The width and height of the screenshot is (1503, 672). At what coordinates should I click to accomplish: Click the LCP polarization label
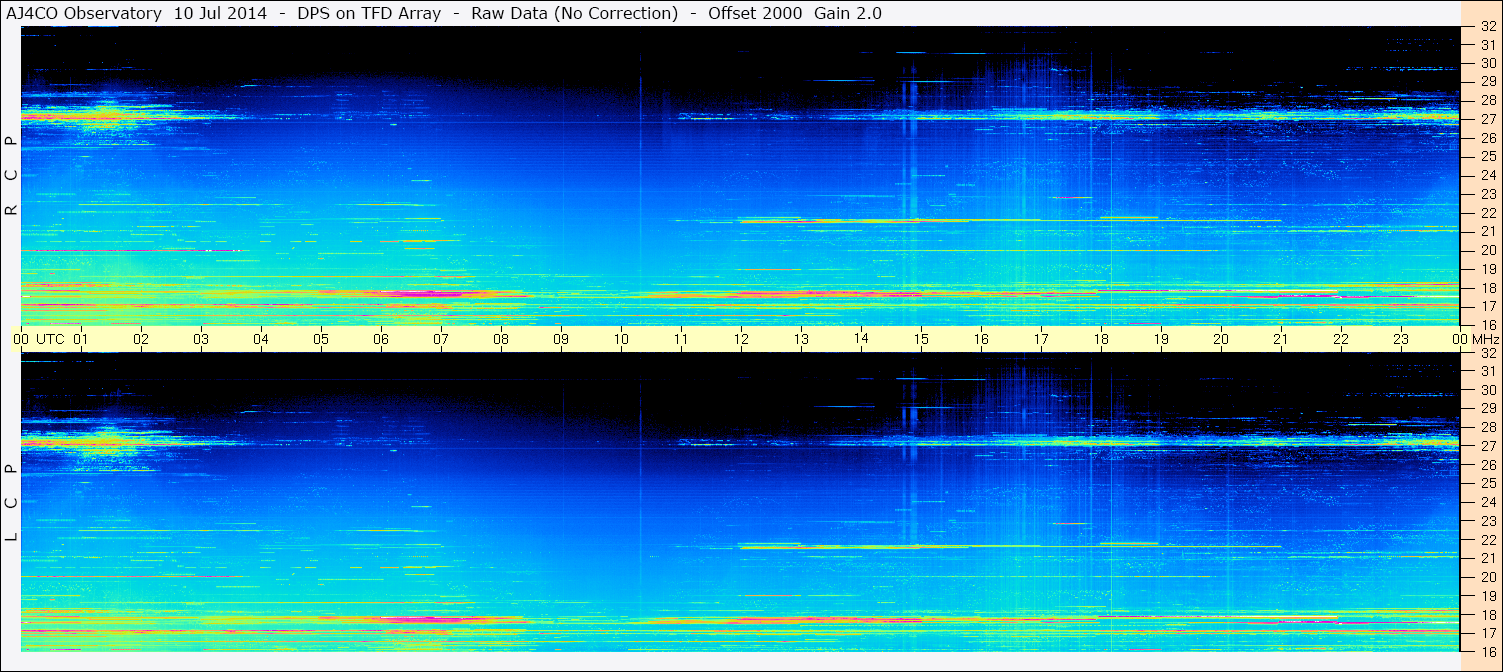(11, 503)
